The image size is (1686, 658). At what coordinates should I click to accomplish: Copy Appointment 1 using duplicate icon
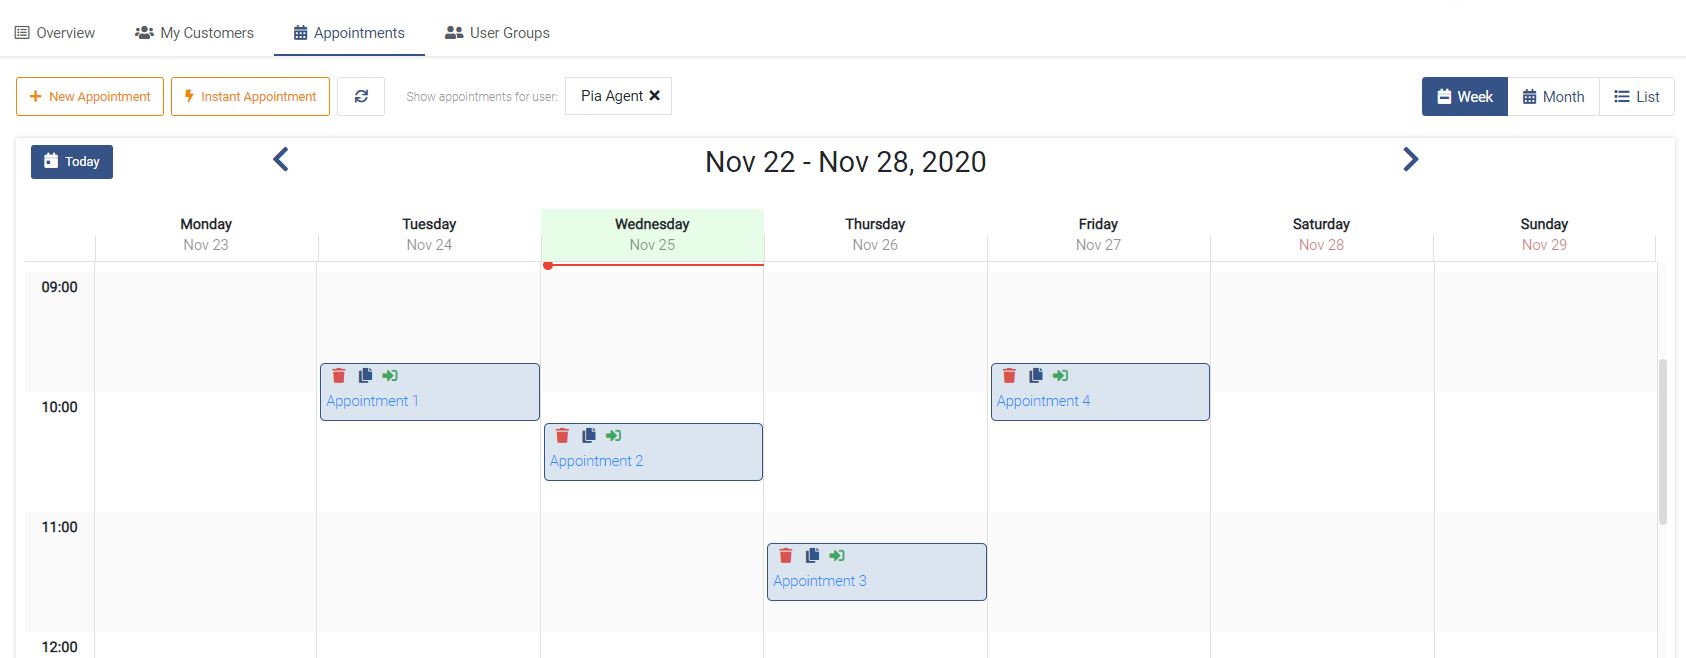point(365,376)
